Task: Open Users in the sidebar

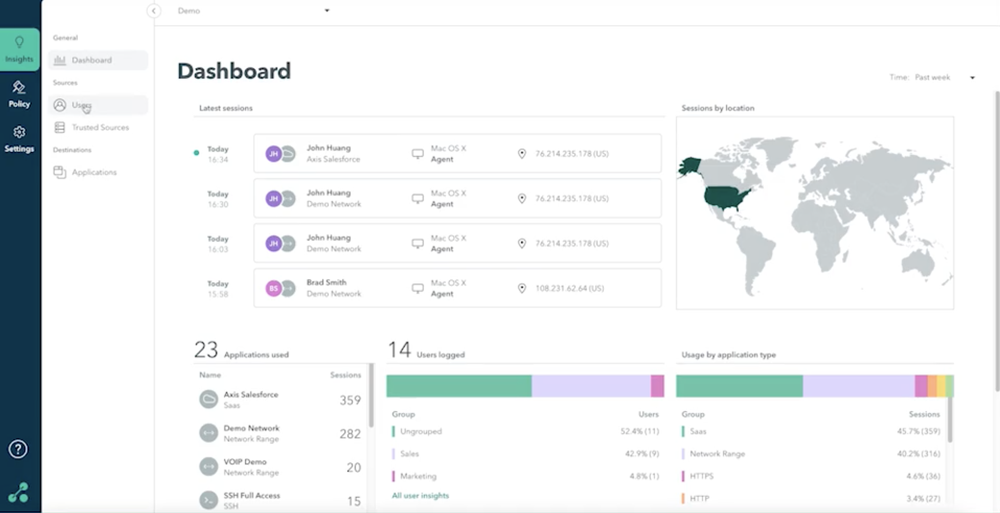Action: tap(98, 105)
